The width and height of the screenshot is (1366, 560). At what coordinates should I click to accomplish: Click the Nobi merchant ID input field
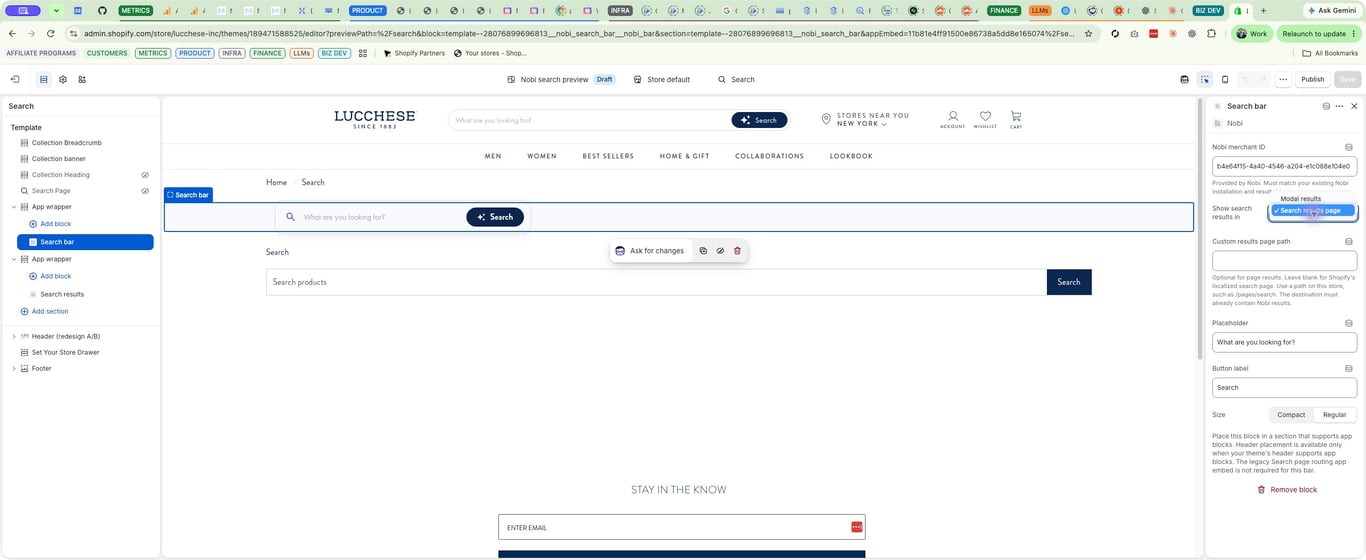coord(1284,166)
